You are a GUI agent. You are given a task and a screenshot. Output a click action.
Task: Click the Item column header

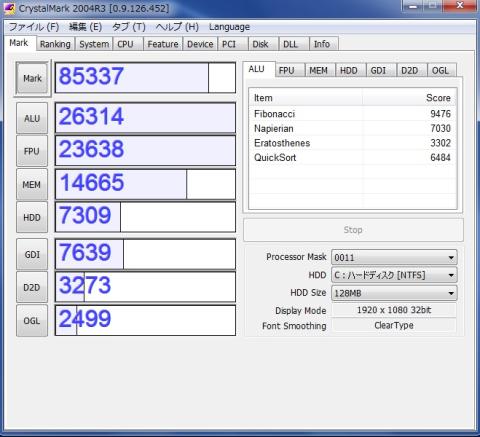point(306,98)
